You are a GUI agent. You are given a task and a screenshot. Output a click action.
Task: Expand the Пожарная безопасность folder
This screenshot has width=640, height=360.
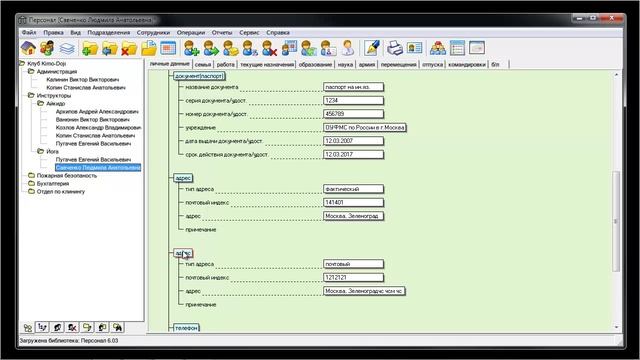pyautogui.click(x=31, y=176)
